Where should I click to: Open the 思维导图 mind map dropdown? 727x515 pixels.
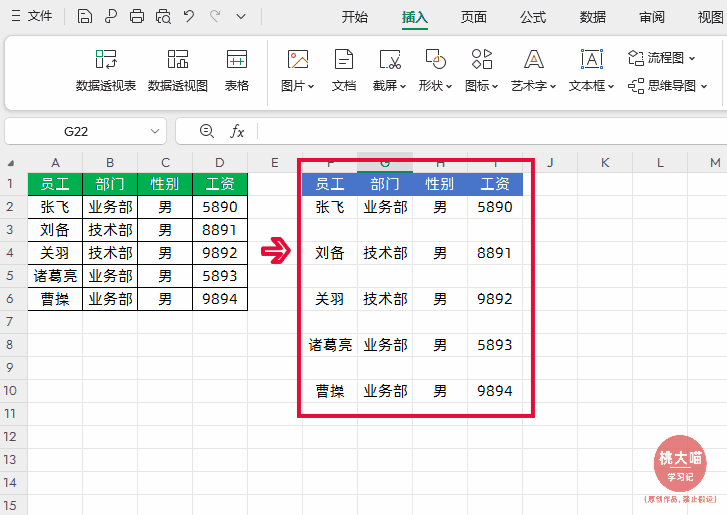point(668,86)
